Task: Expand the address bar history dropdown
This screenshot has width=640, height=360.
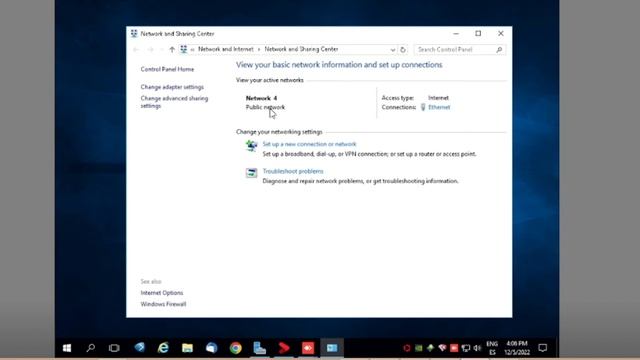Action: (x=393, y=49)
